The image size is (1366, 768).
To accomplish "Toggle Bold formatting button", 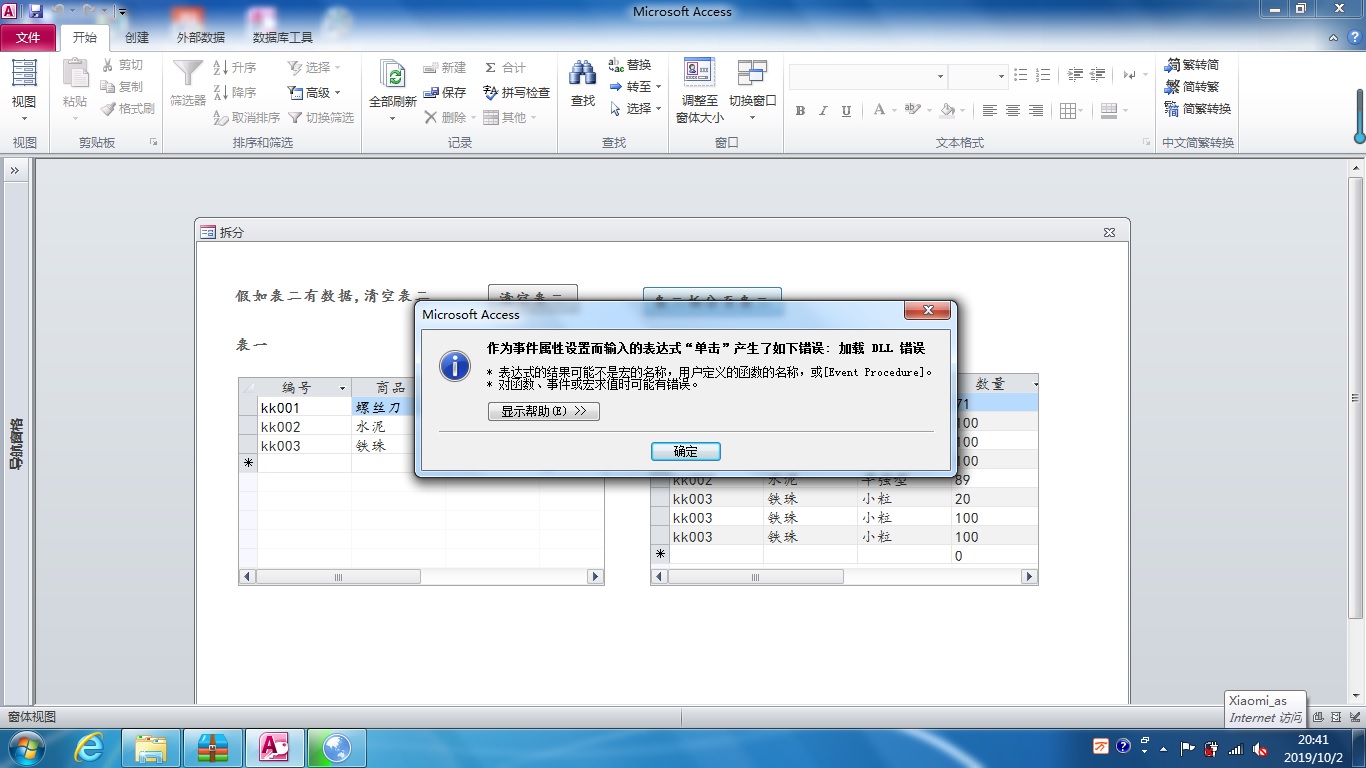I will pos(800,111).
